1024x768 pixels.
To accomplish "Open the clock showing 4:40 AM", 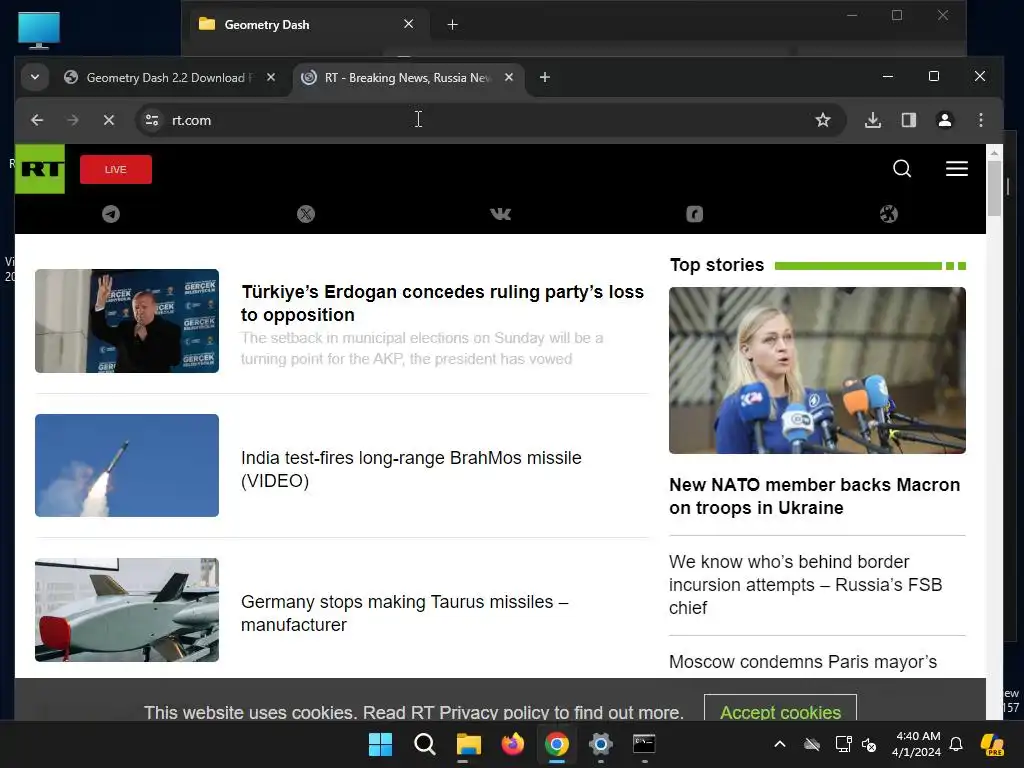I will pyautogui.click(x=916, y=744).
